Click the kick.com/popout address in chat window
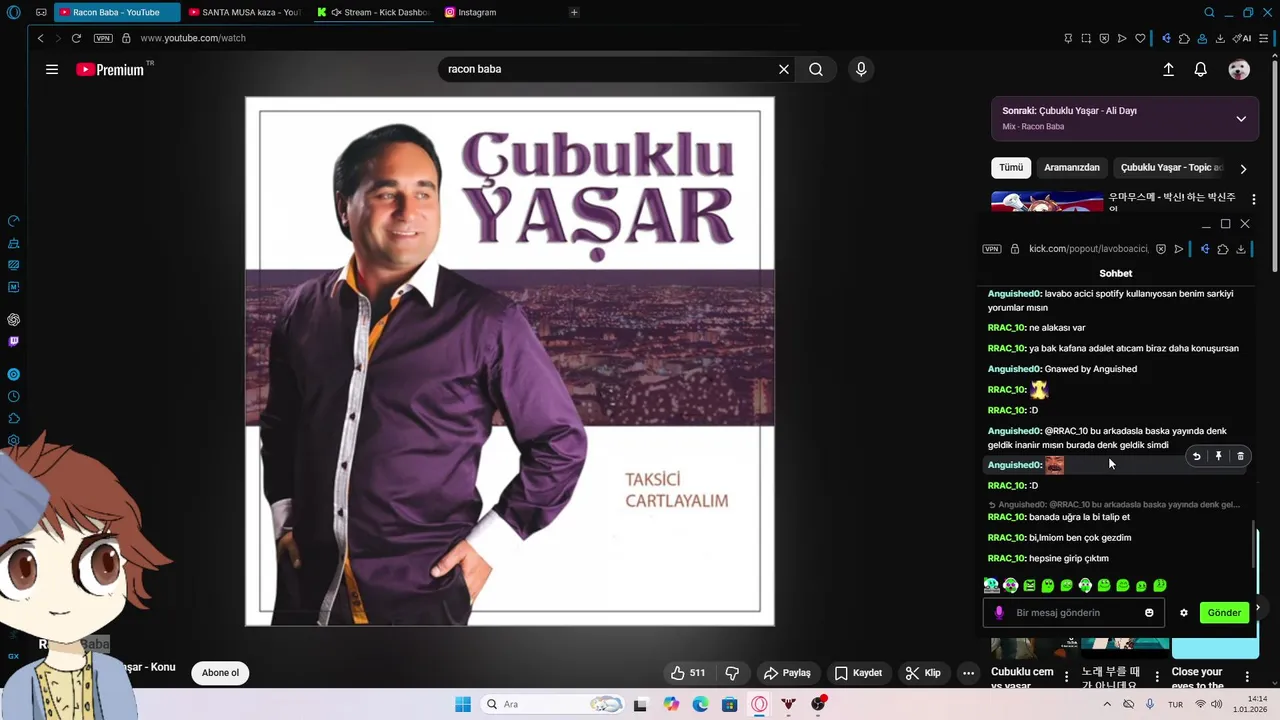The image size is (1280, 720). [x=1088, y=249]
